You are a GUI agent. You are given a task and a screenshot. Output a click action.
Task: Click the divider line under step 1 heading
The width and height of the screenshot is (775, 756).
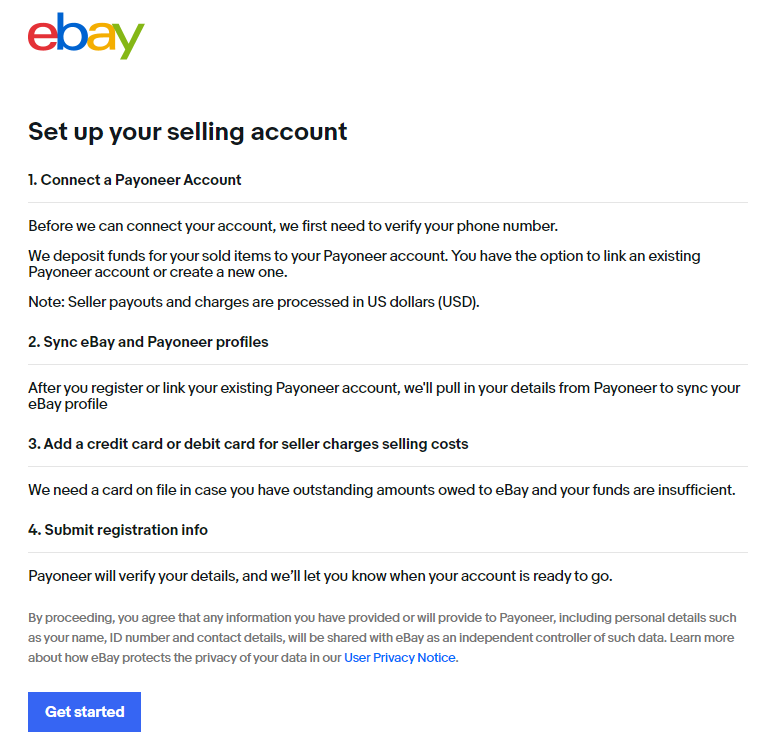click(x=388, y=203)
